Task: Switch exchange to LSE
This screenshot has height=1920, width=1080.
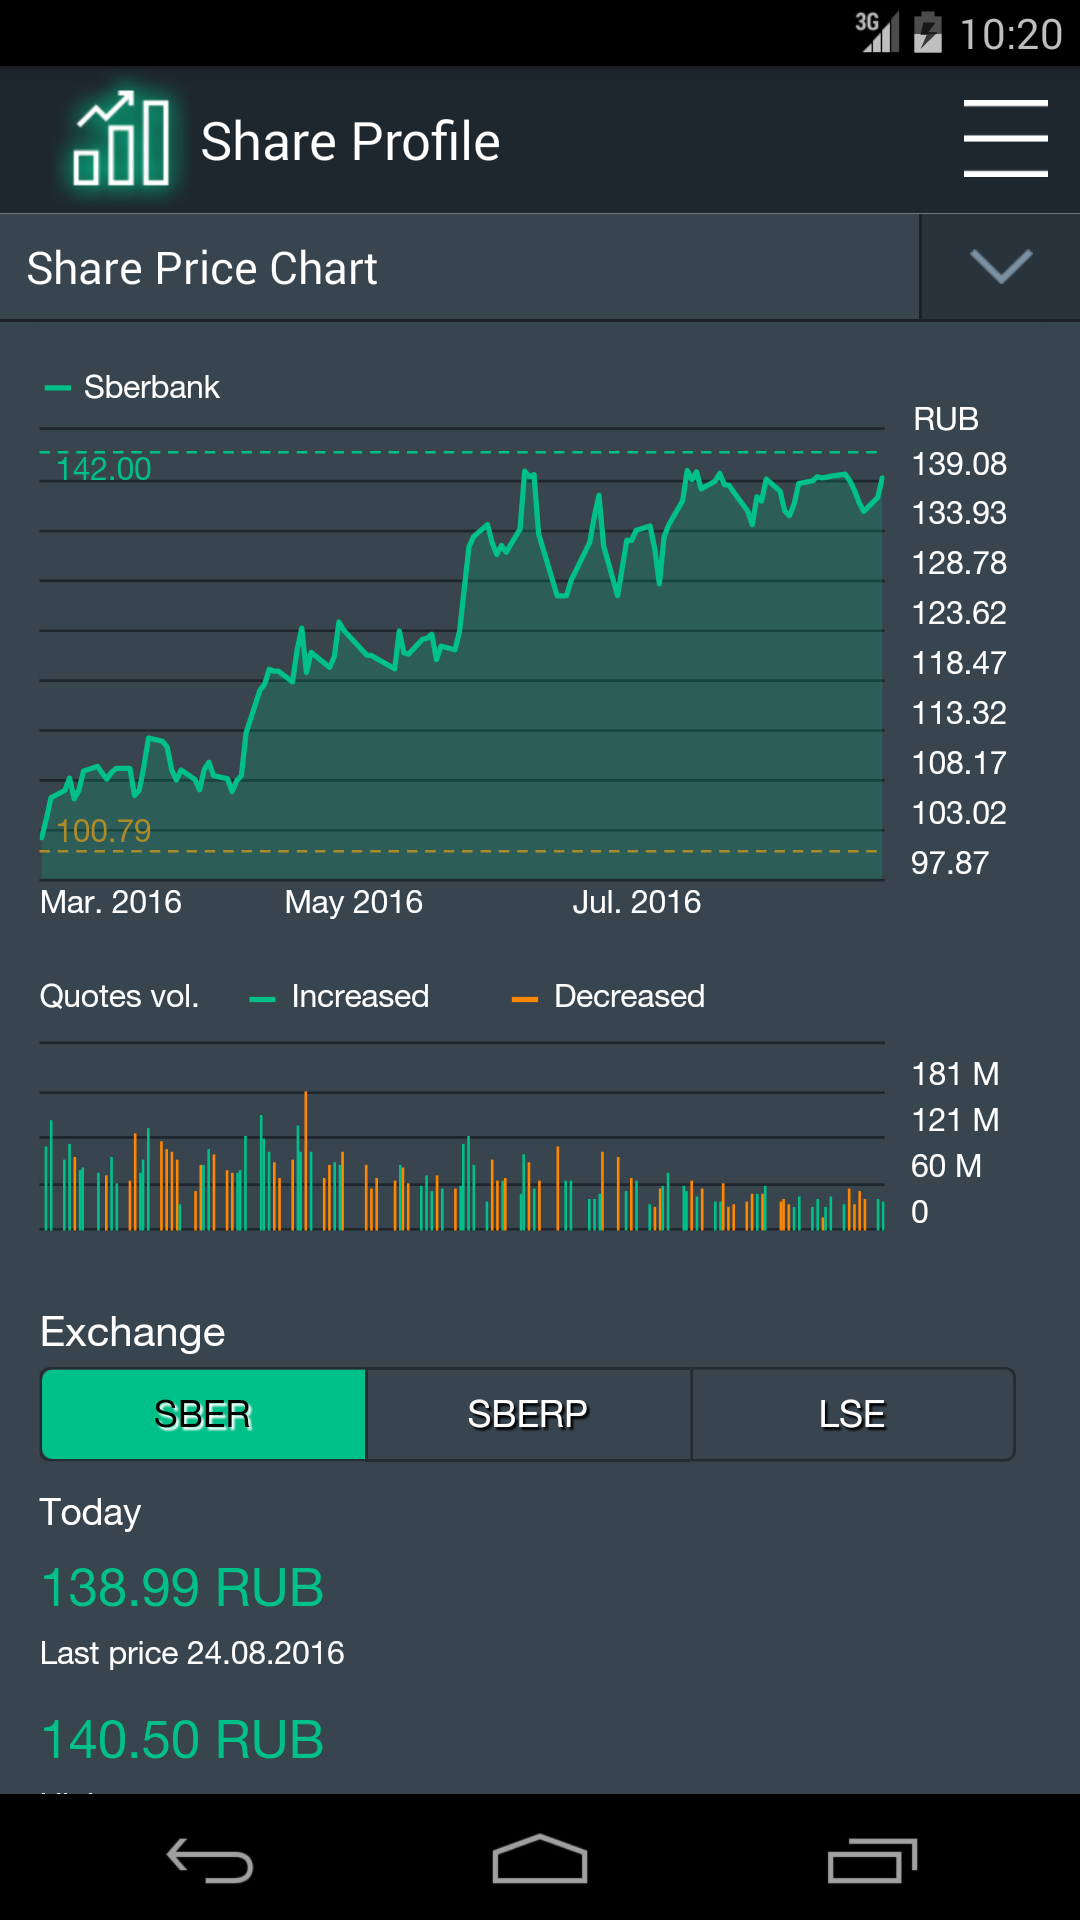Action: click(852, 1414)
